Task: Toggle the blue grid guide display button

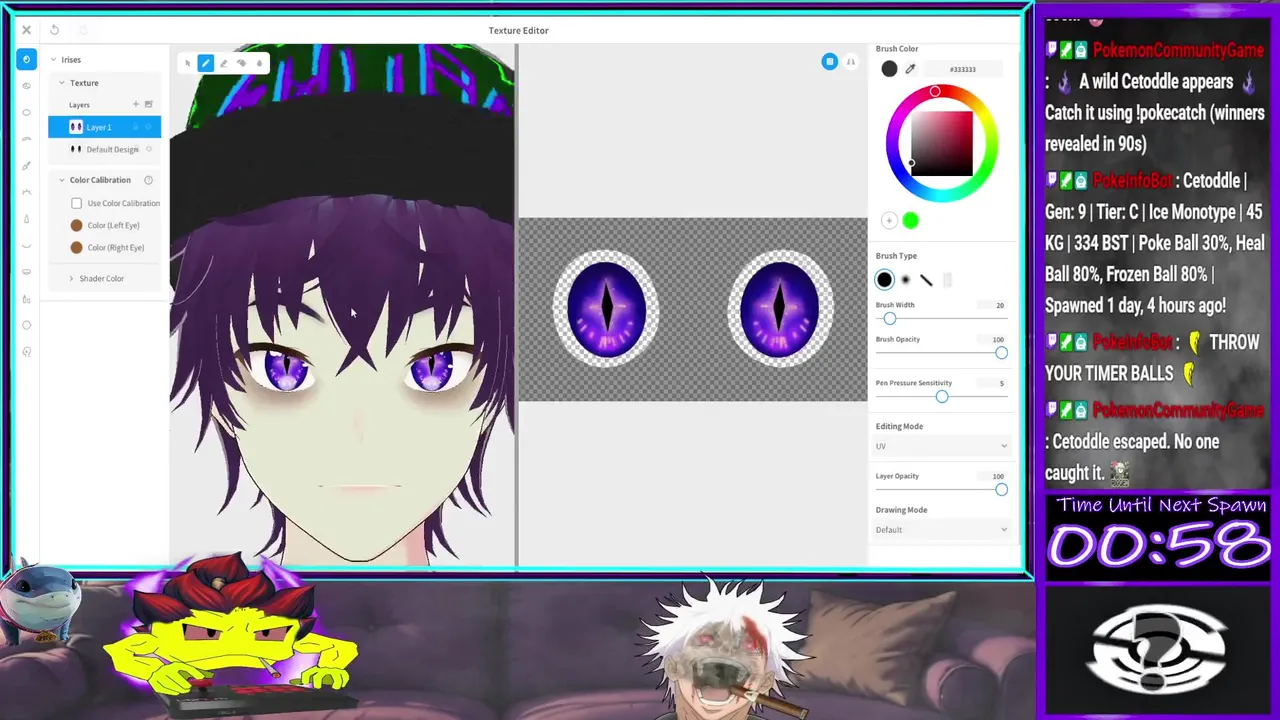Action: pos(829,62)
